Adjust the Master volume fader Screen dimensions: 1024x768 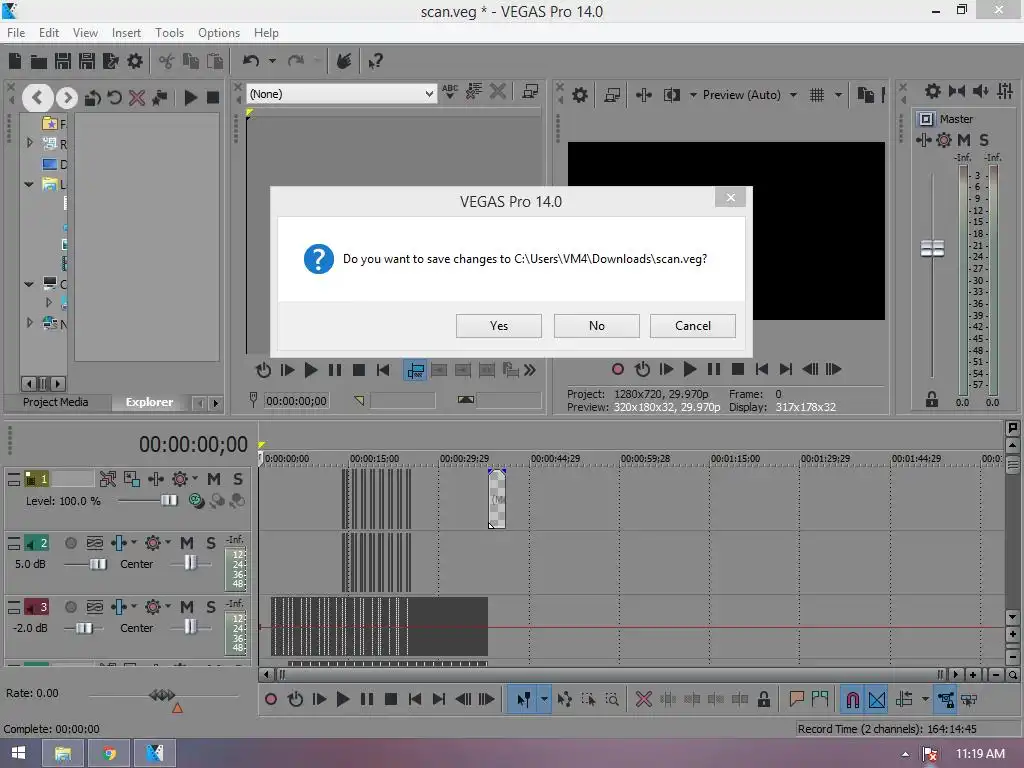(x=933, y=248)
